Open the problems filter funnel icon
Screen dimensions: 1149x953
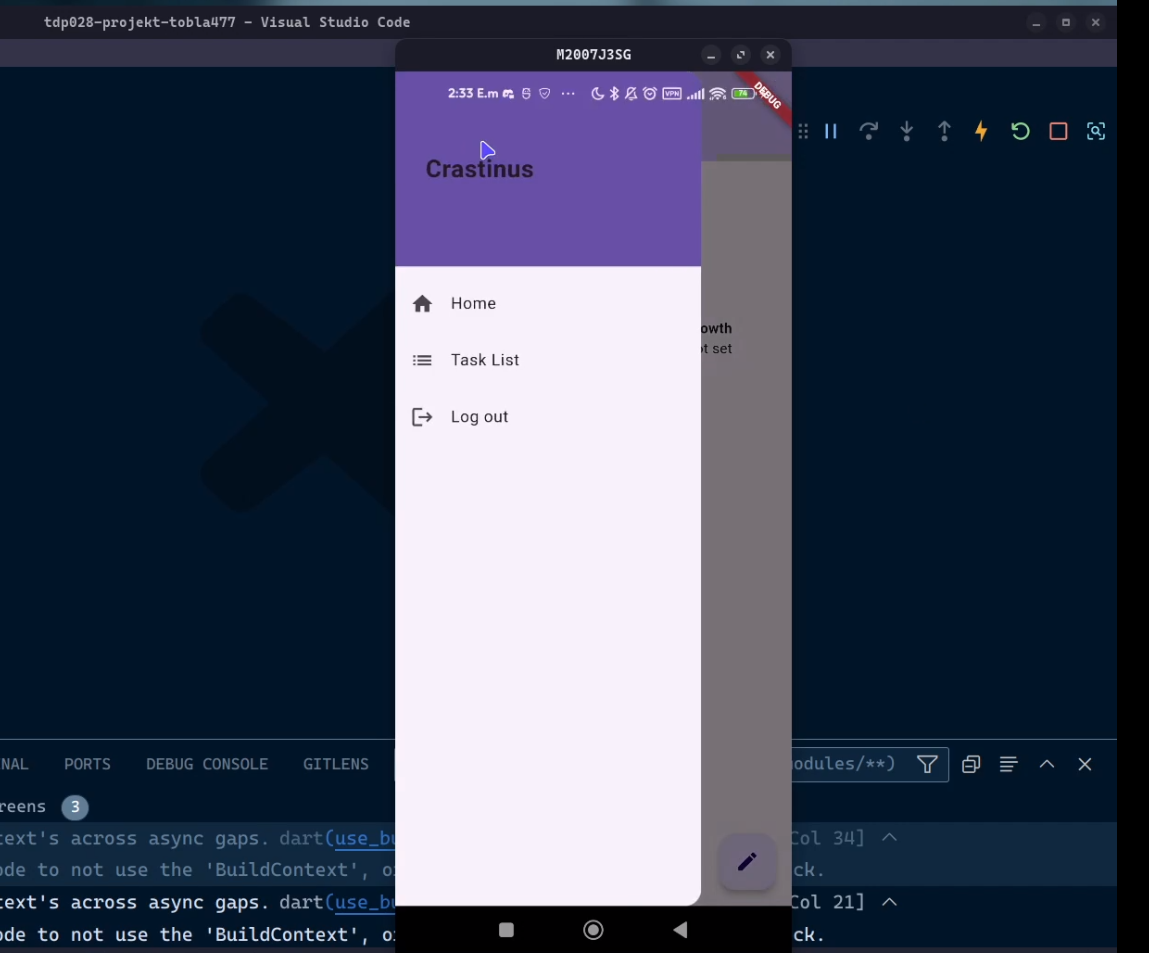tap(927, 765)
